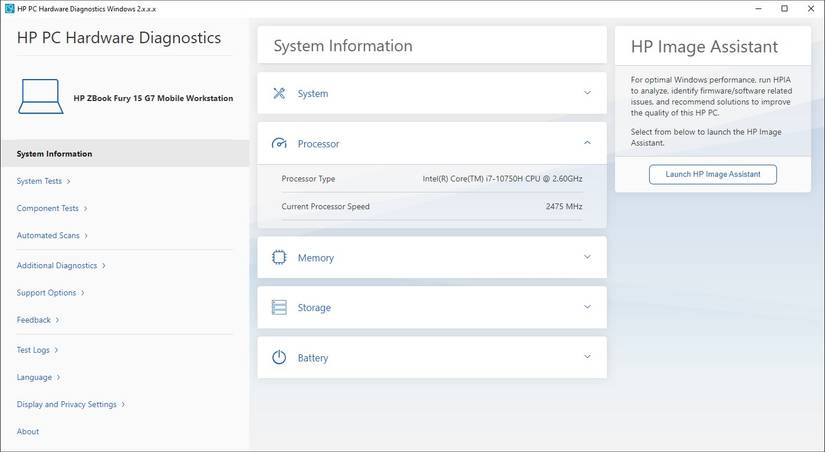Open Additional Diagnostics menu
The image size is (825, 452).
pyautogui.click(x=61, y=265)
